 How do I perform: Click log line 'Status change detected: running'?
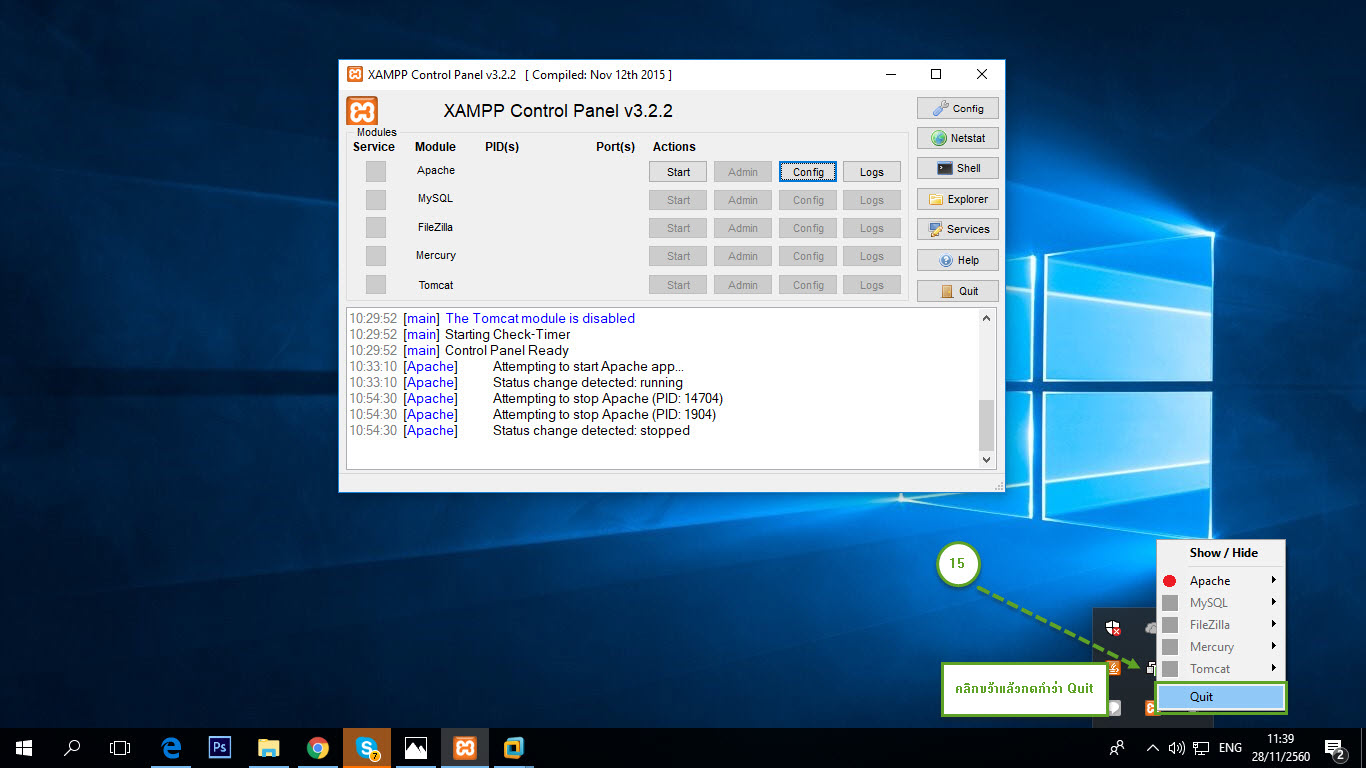coord(588,382)
